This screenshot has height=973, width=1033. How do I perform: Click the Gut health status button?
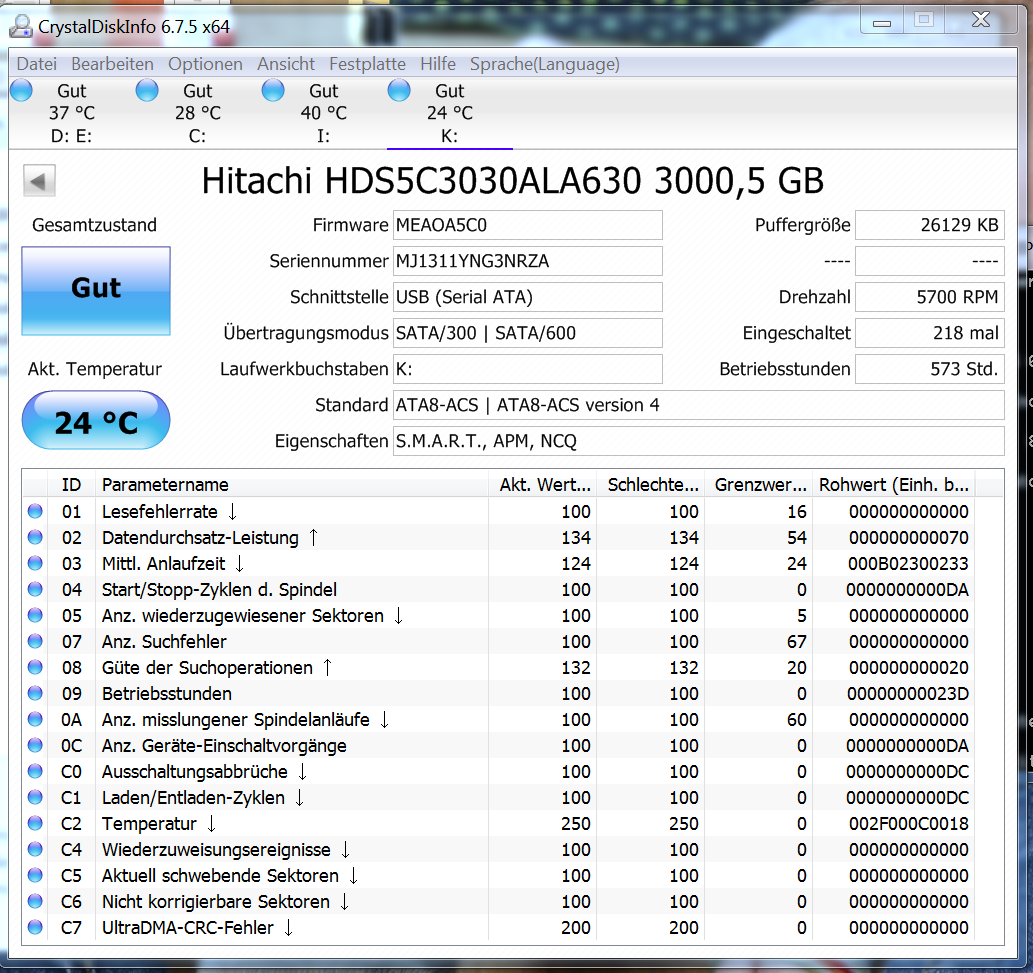(x=96, y=291)
